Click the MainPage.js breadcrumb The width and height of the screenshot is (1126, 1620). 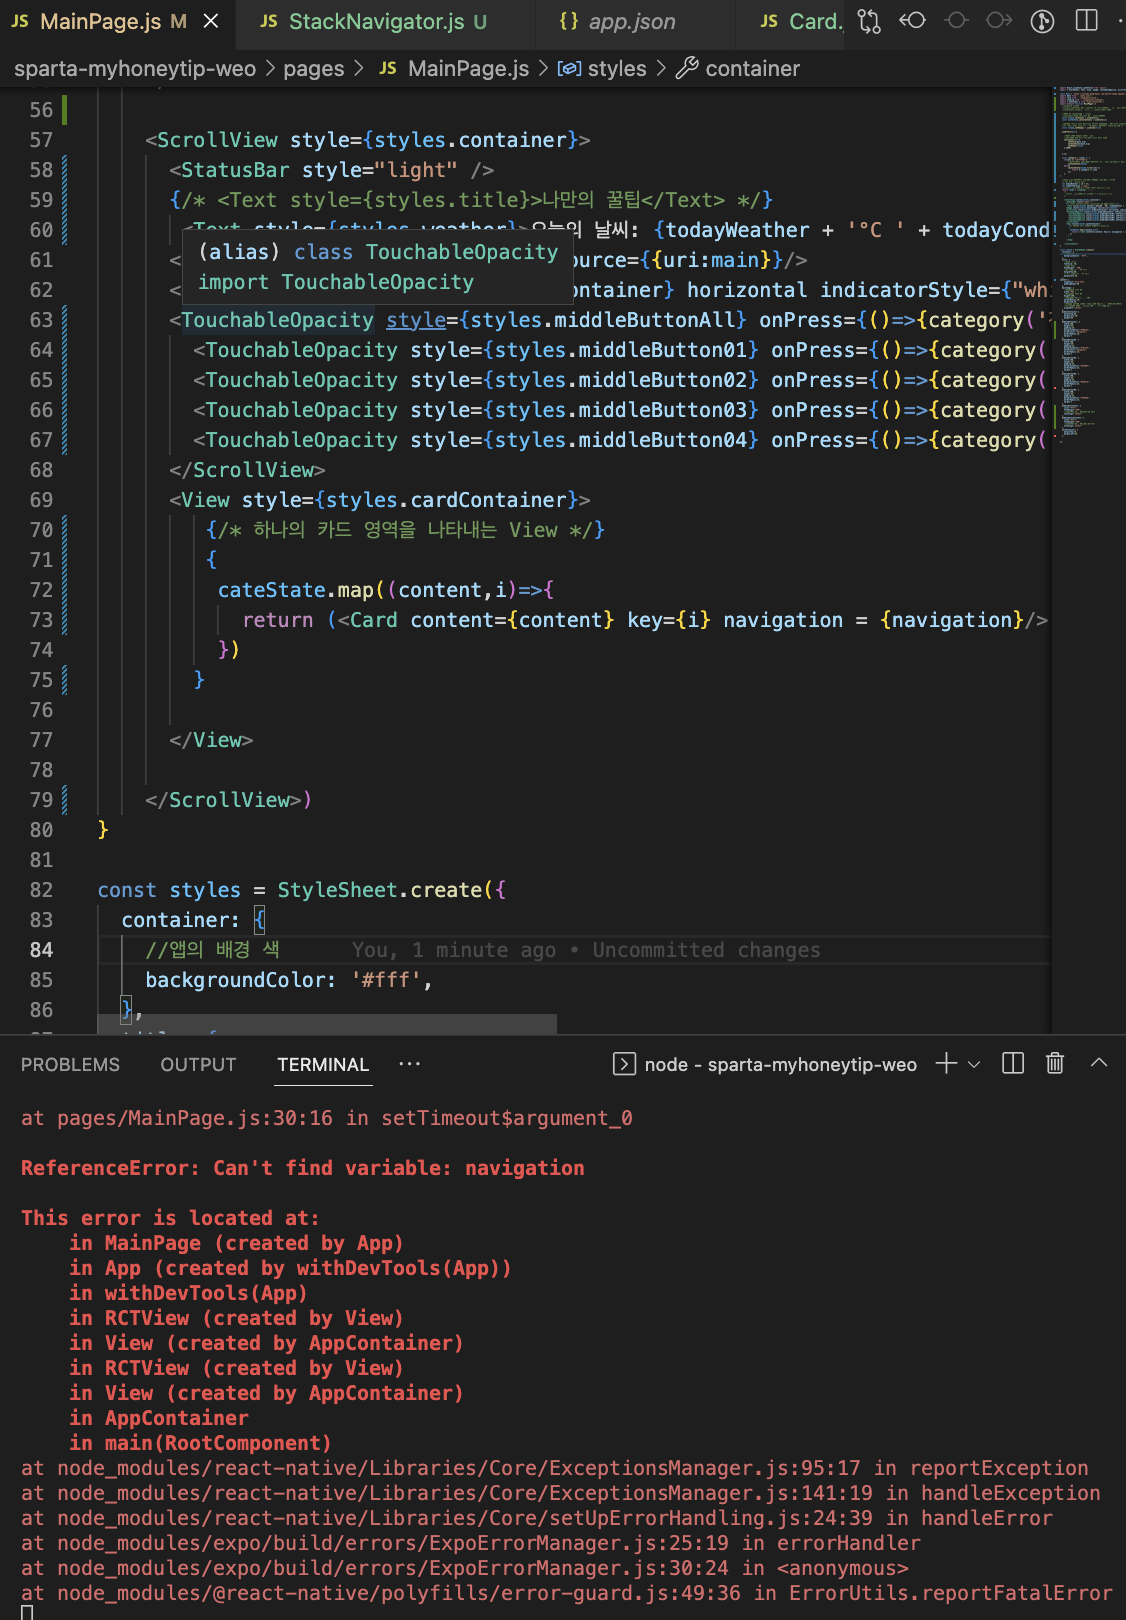point(454,68)
